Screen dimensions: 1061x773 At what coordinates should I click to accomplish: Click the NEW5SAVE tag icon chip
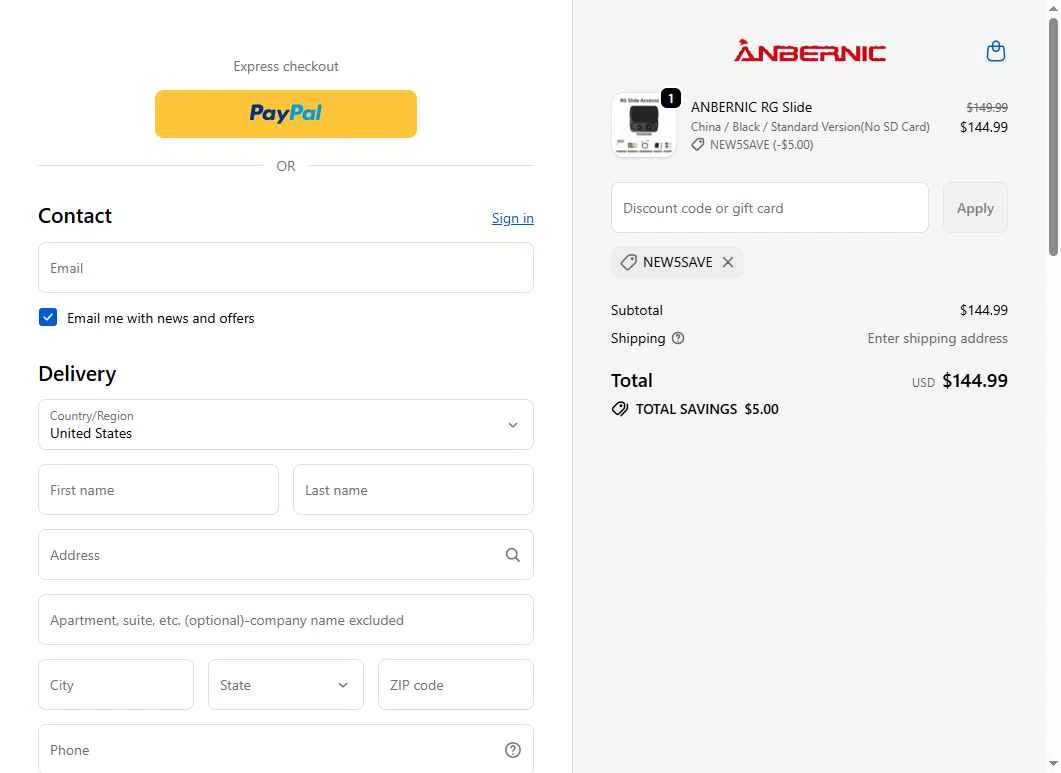pyautogui.click(x=629, y=262)
